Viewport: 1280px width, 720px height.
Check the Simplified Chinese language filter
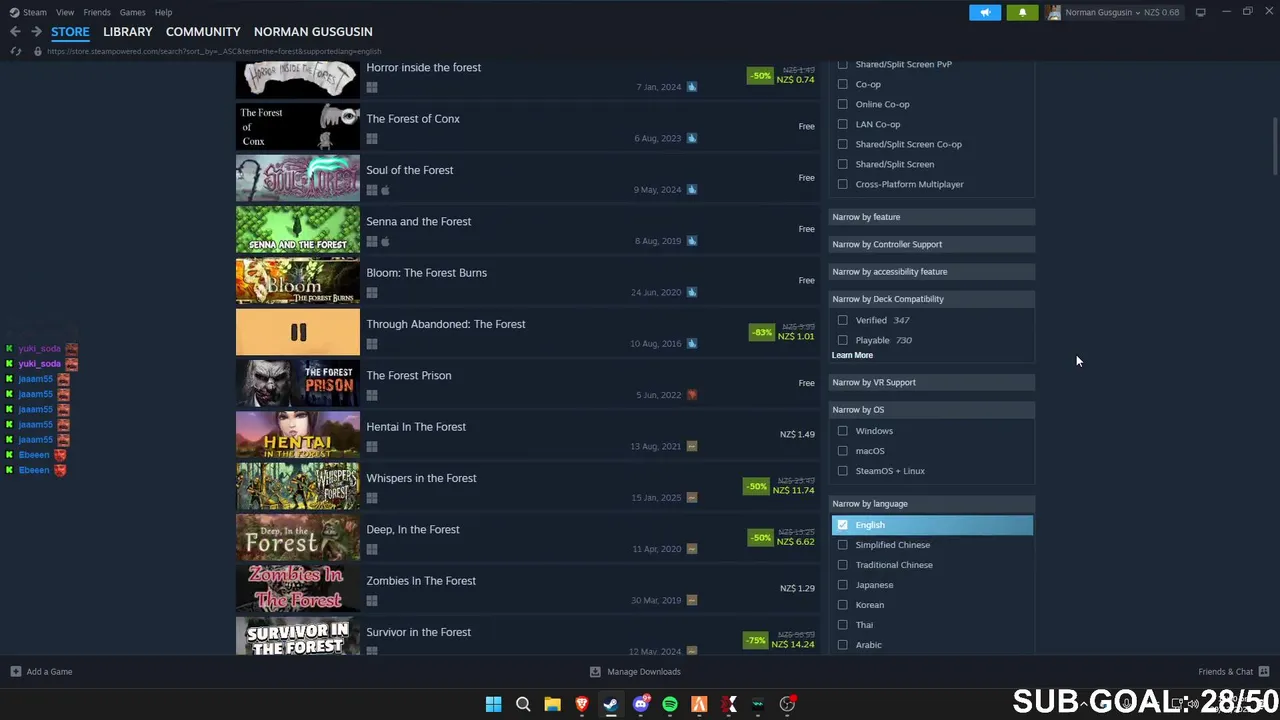pos(842,545)
